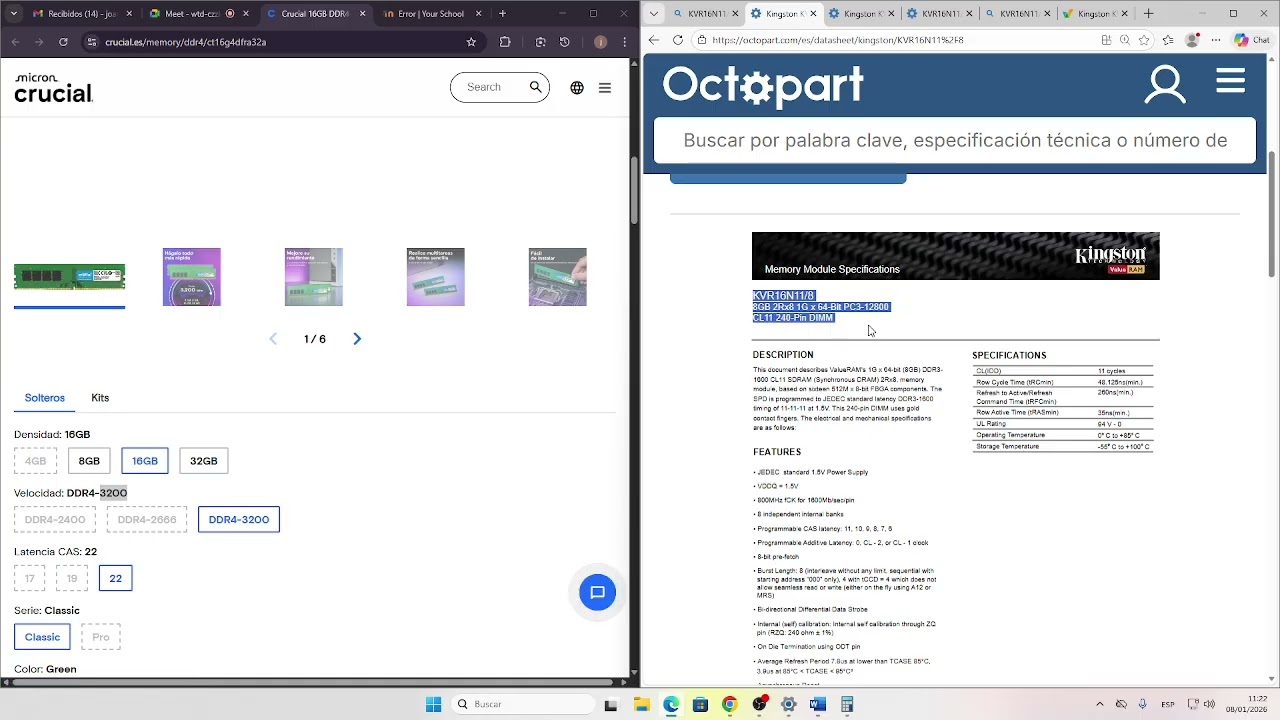
Task: Click the Edge page vertical scrollbar
Action: click(1272, 215)
